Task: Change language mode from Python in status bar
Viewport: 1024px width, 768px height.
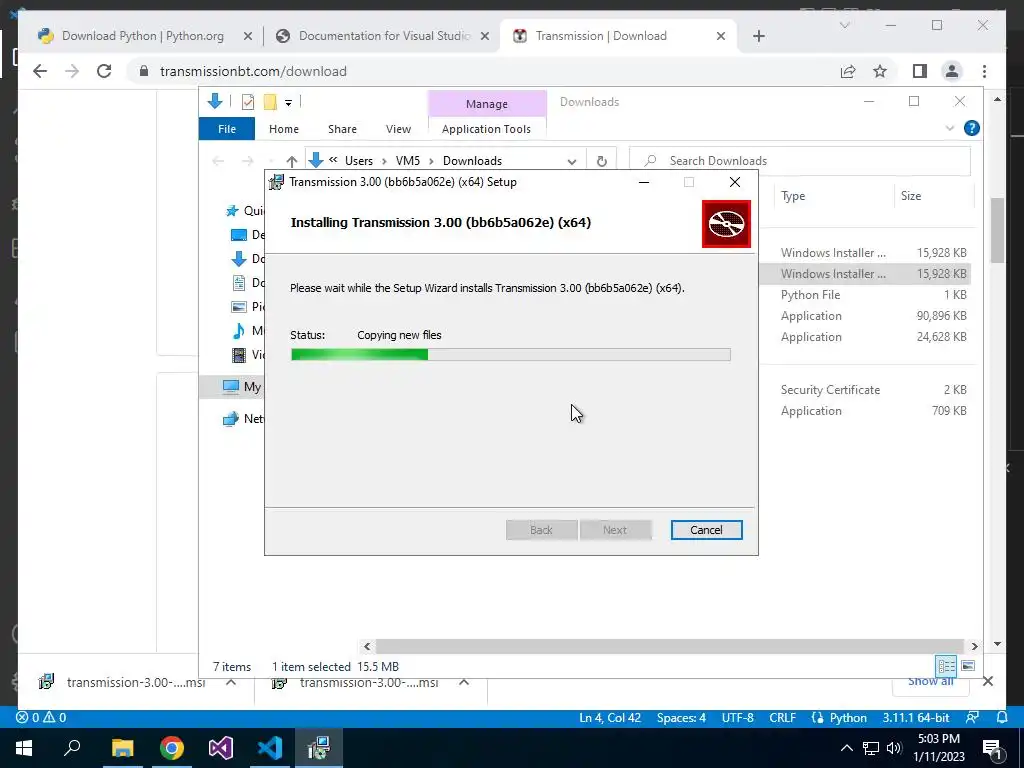Action: coord(848,718)
